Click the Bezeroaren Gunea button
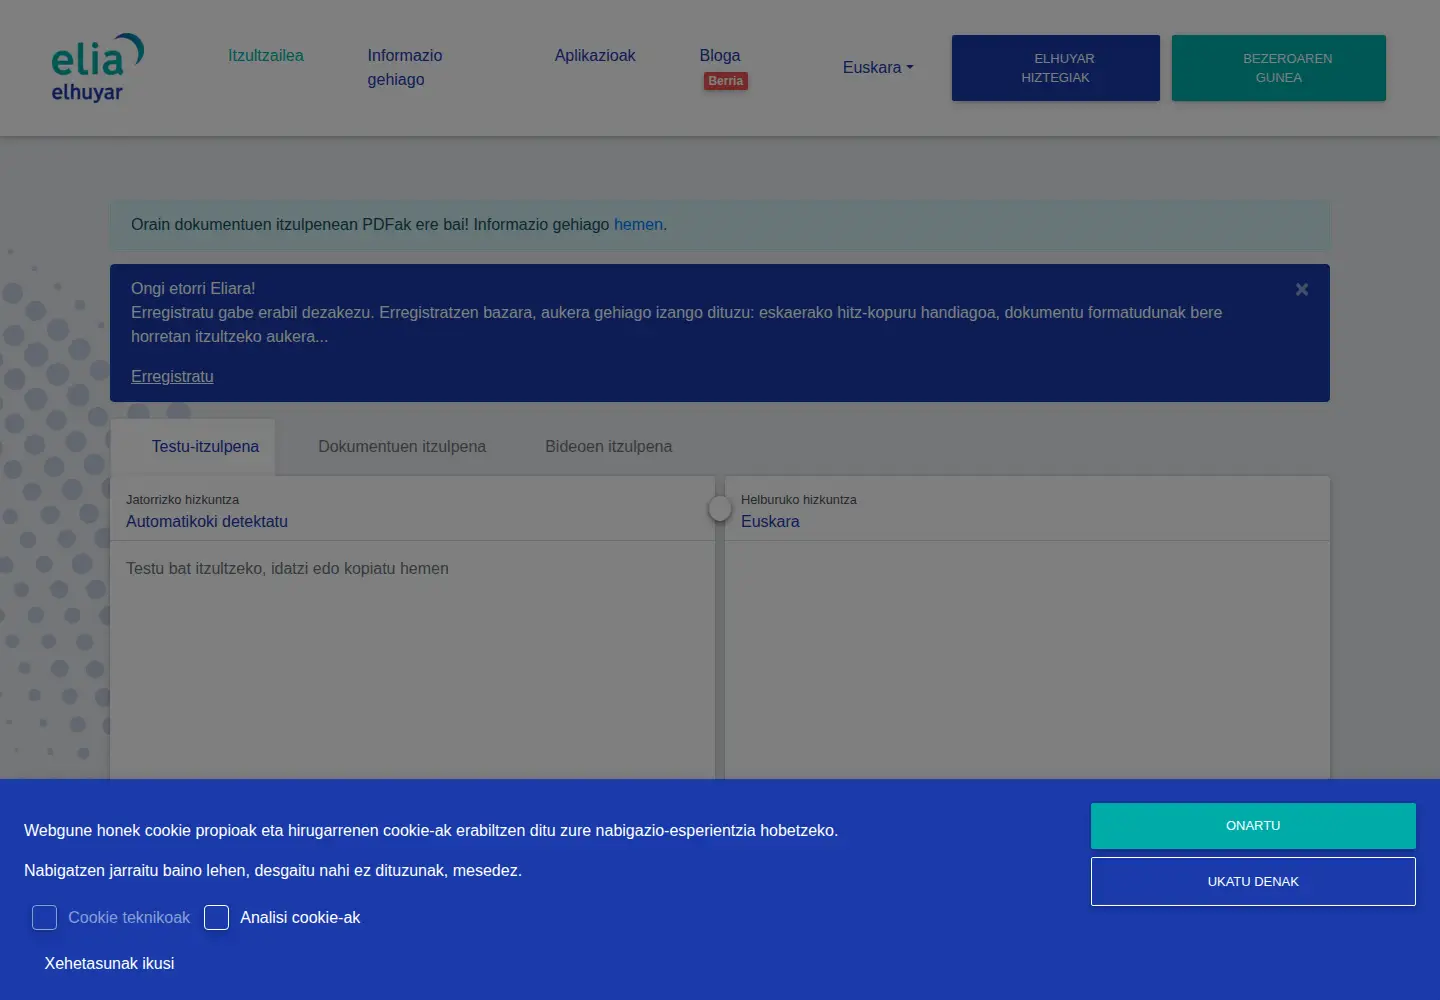 pyautogui.click(x=1279, y=68)
